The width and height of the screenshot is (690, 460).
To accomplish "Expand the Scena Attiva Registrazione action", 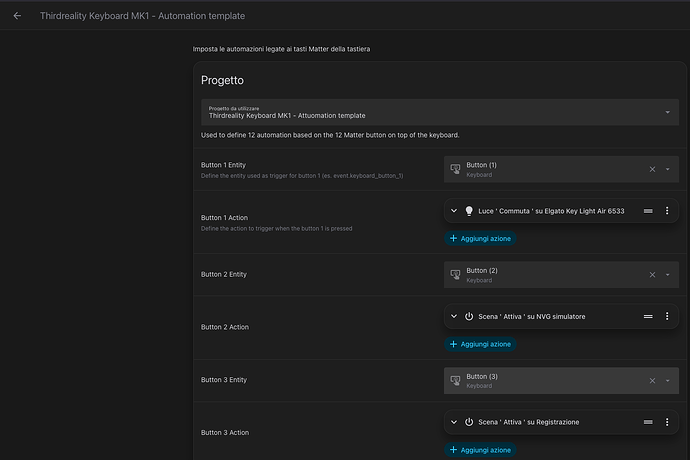I will 454,422.
